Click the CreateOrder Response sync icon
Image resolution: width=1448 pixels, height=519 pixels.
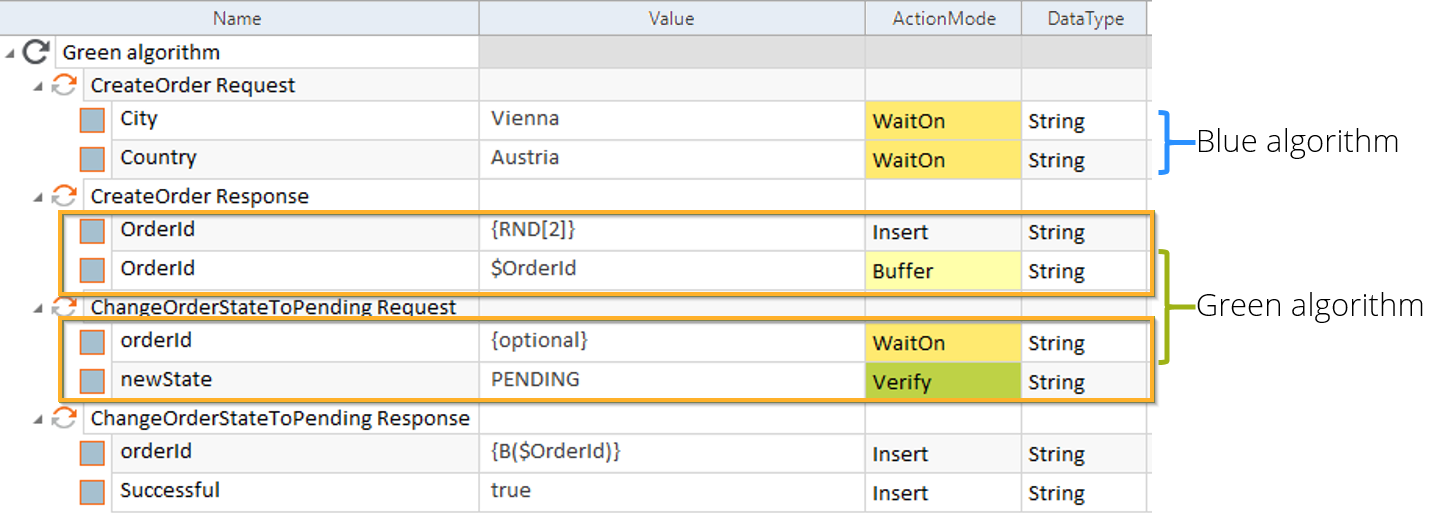point(64,196)
